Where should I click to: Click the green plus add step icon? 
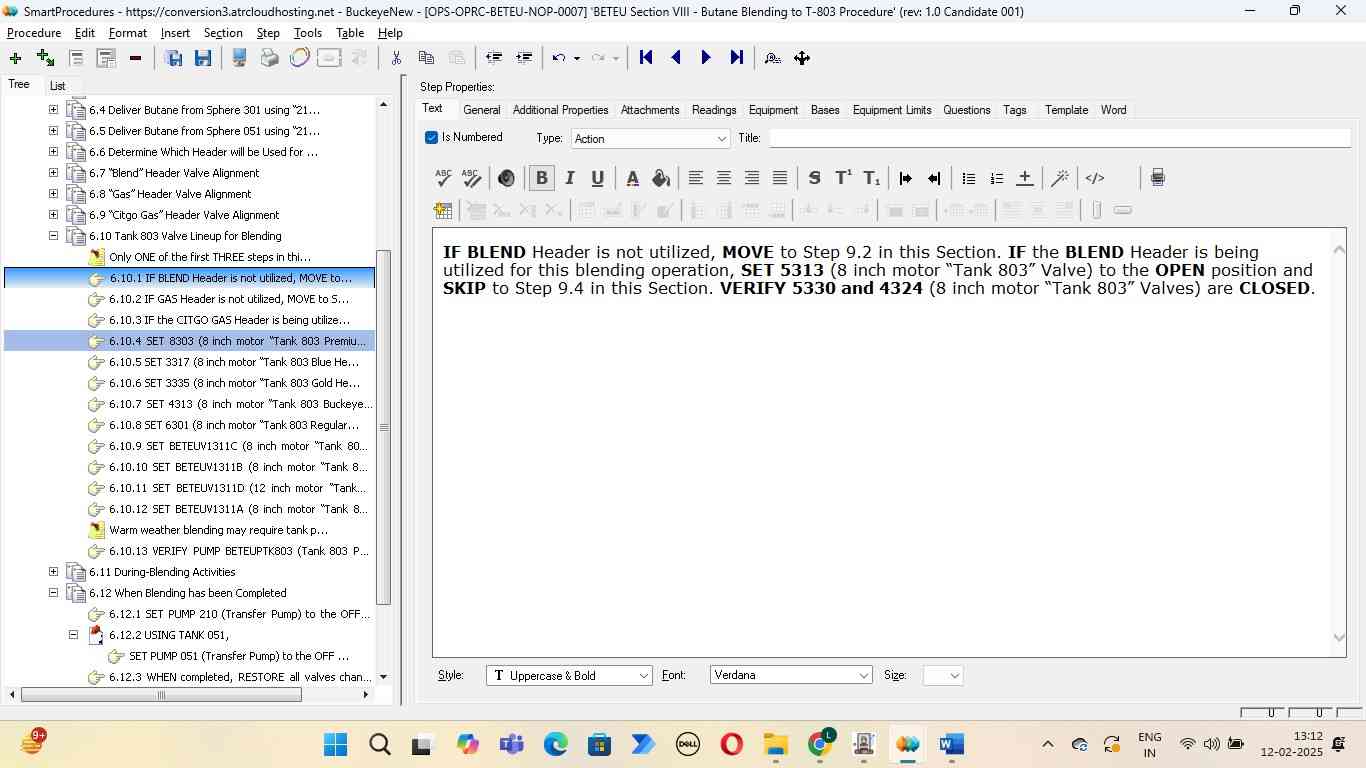click(x=15, y=58)
